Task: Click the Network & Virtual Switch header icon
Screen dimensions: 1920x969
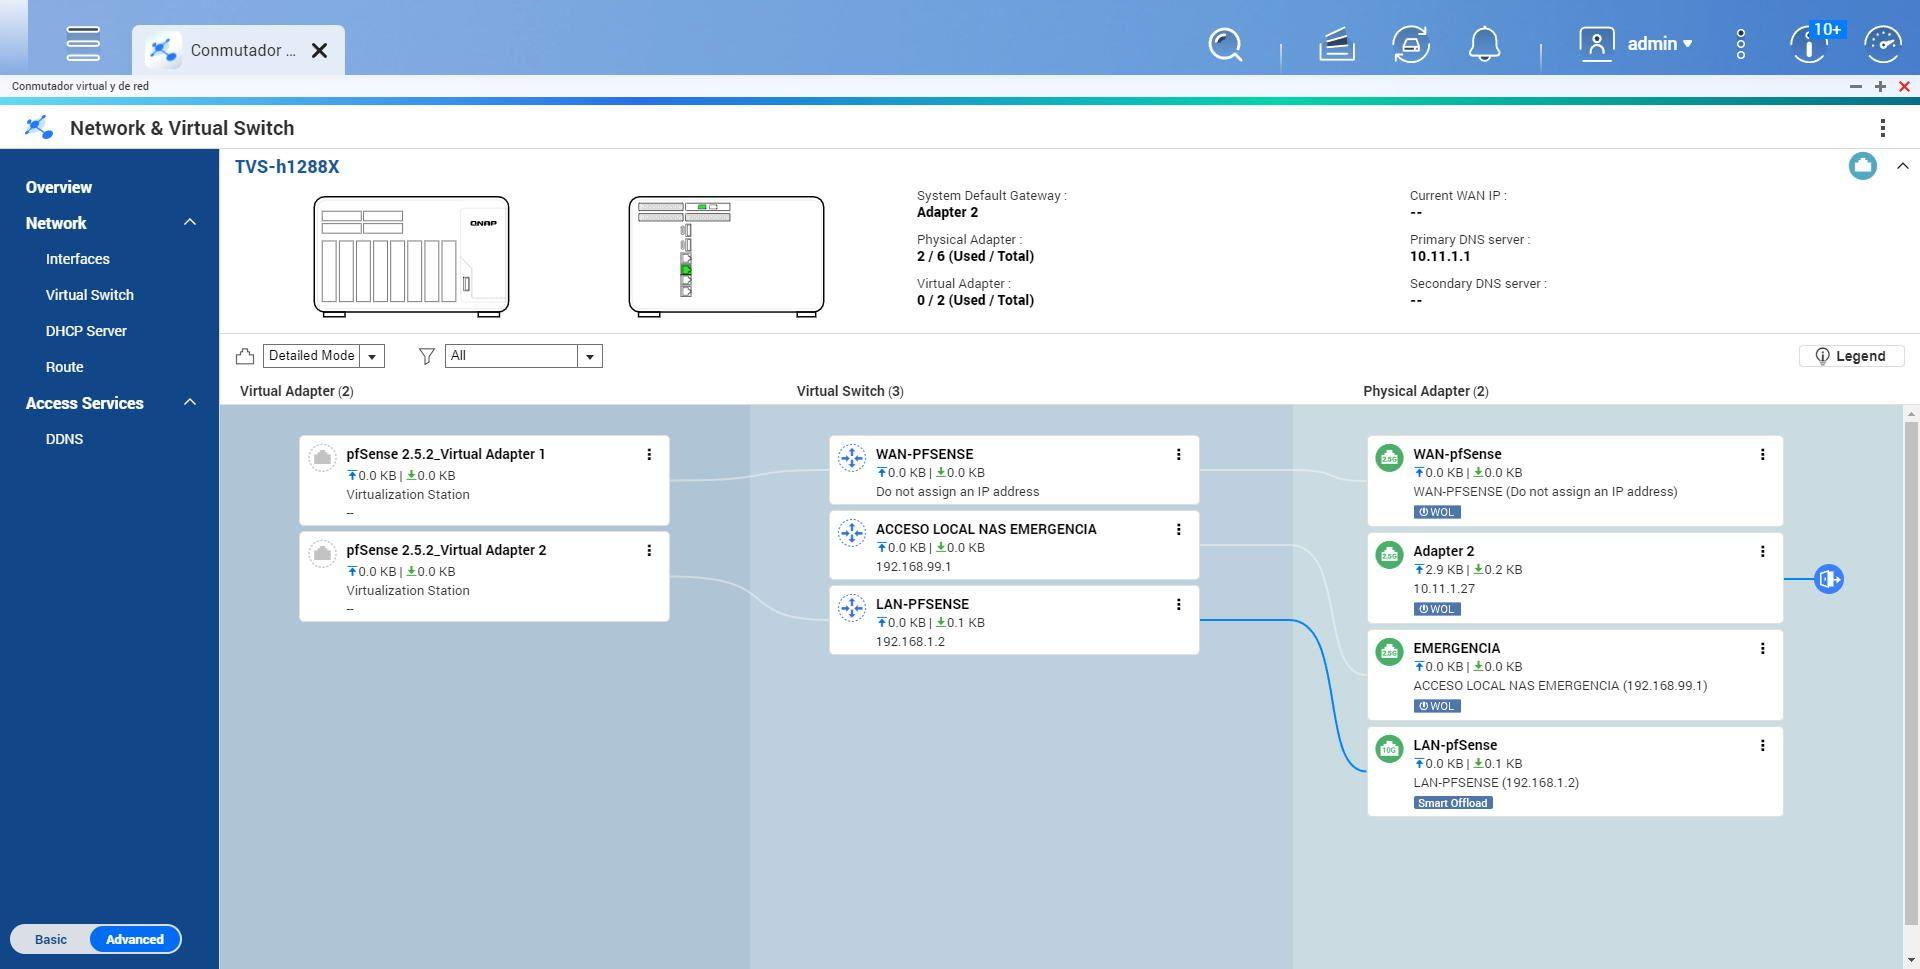Action: [38, 127]
